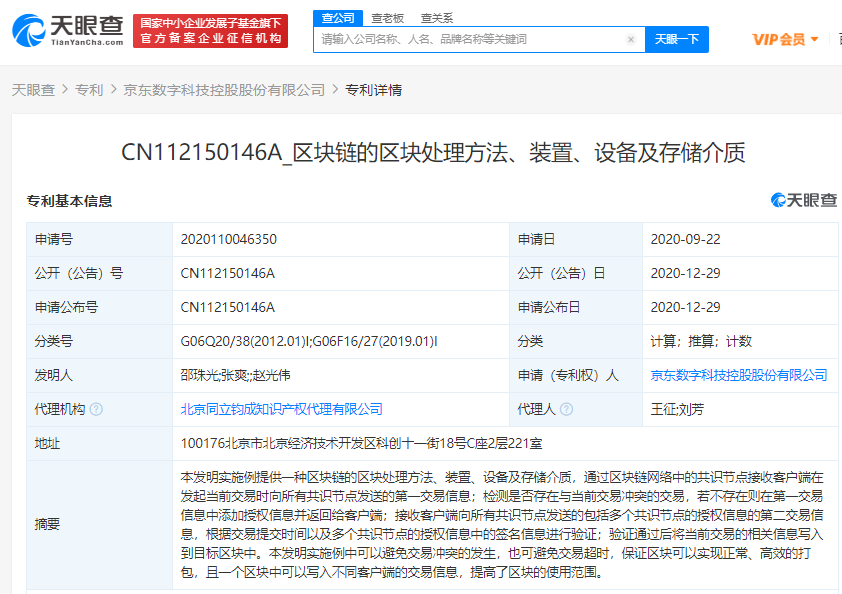Click the 专利基本信息 section heading
The height and width of the screenshot is (594, 842).
69,201
